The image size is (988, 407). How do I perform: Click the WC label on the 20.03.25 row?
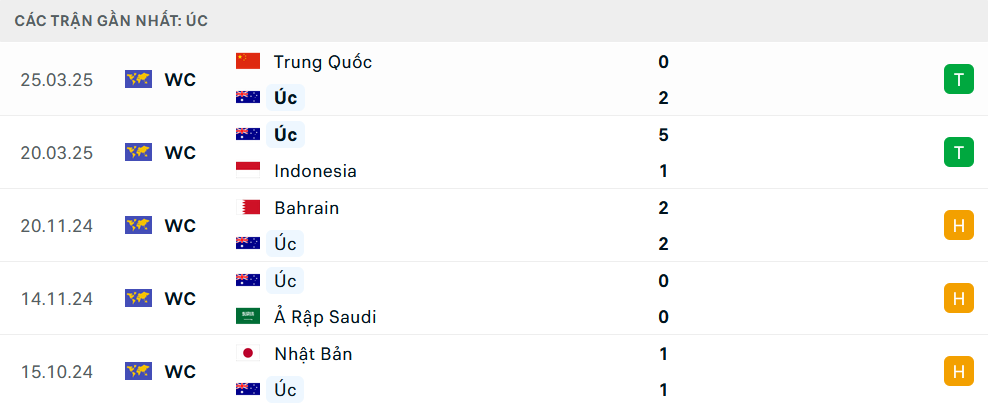click(180, 153)
